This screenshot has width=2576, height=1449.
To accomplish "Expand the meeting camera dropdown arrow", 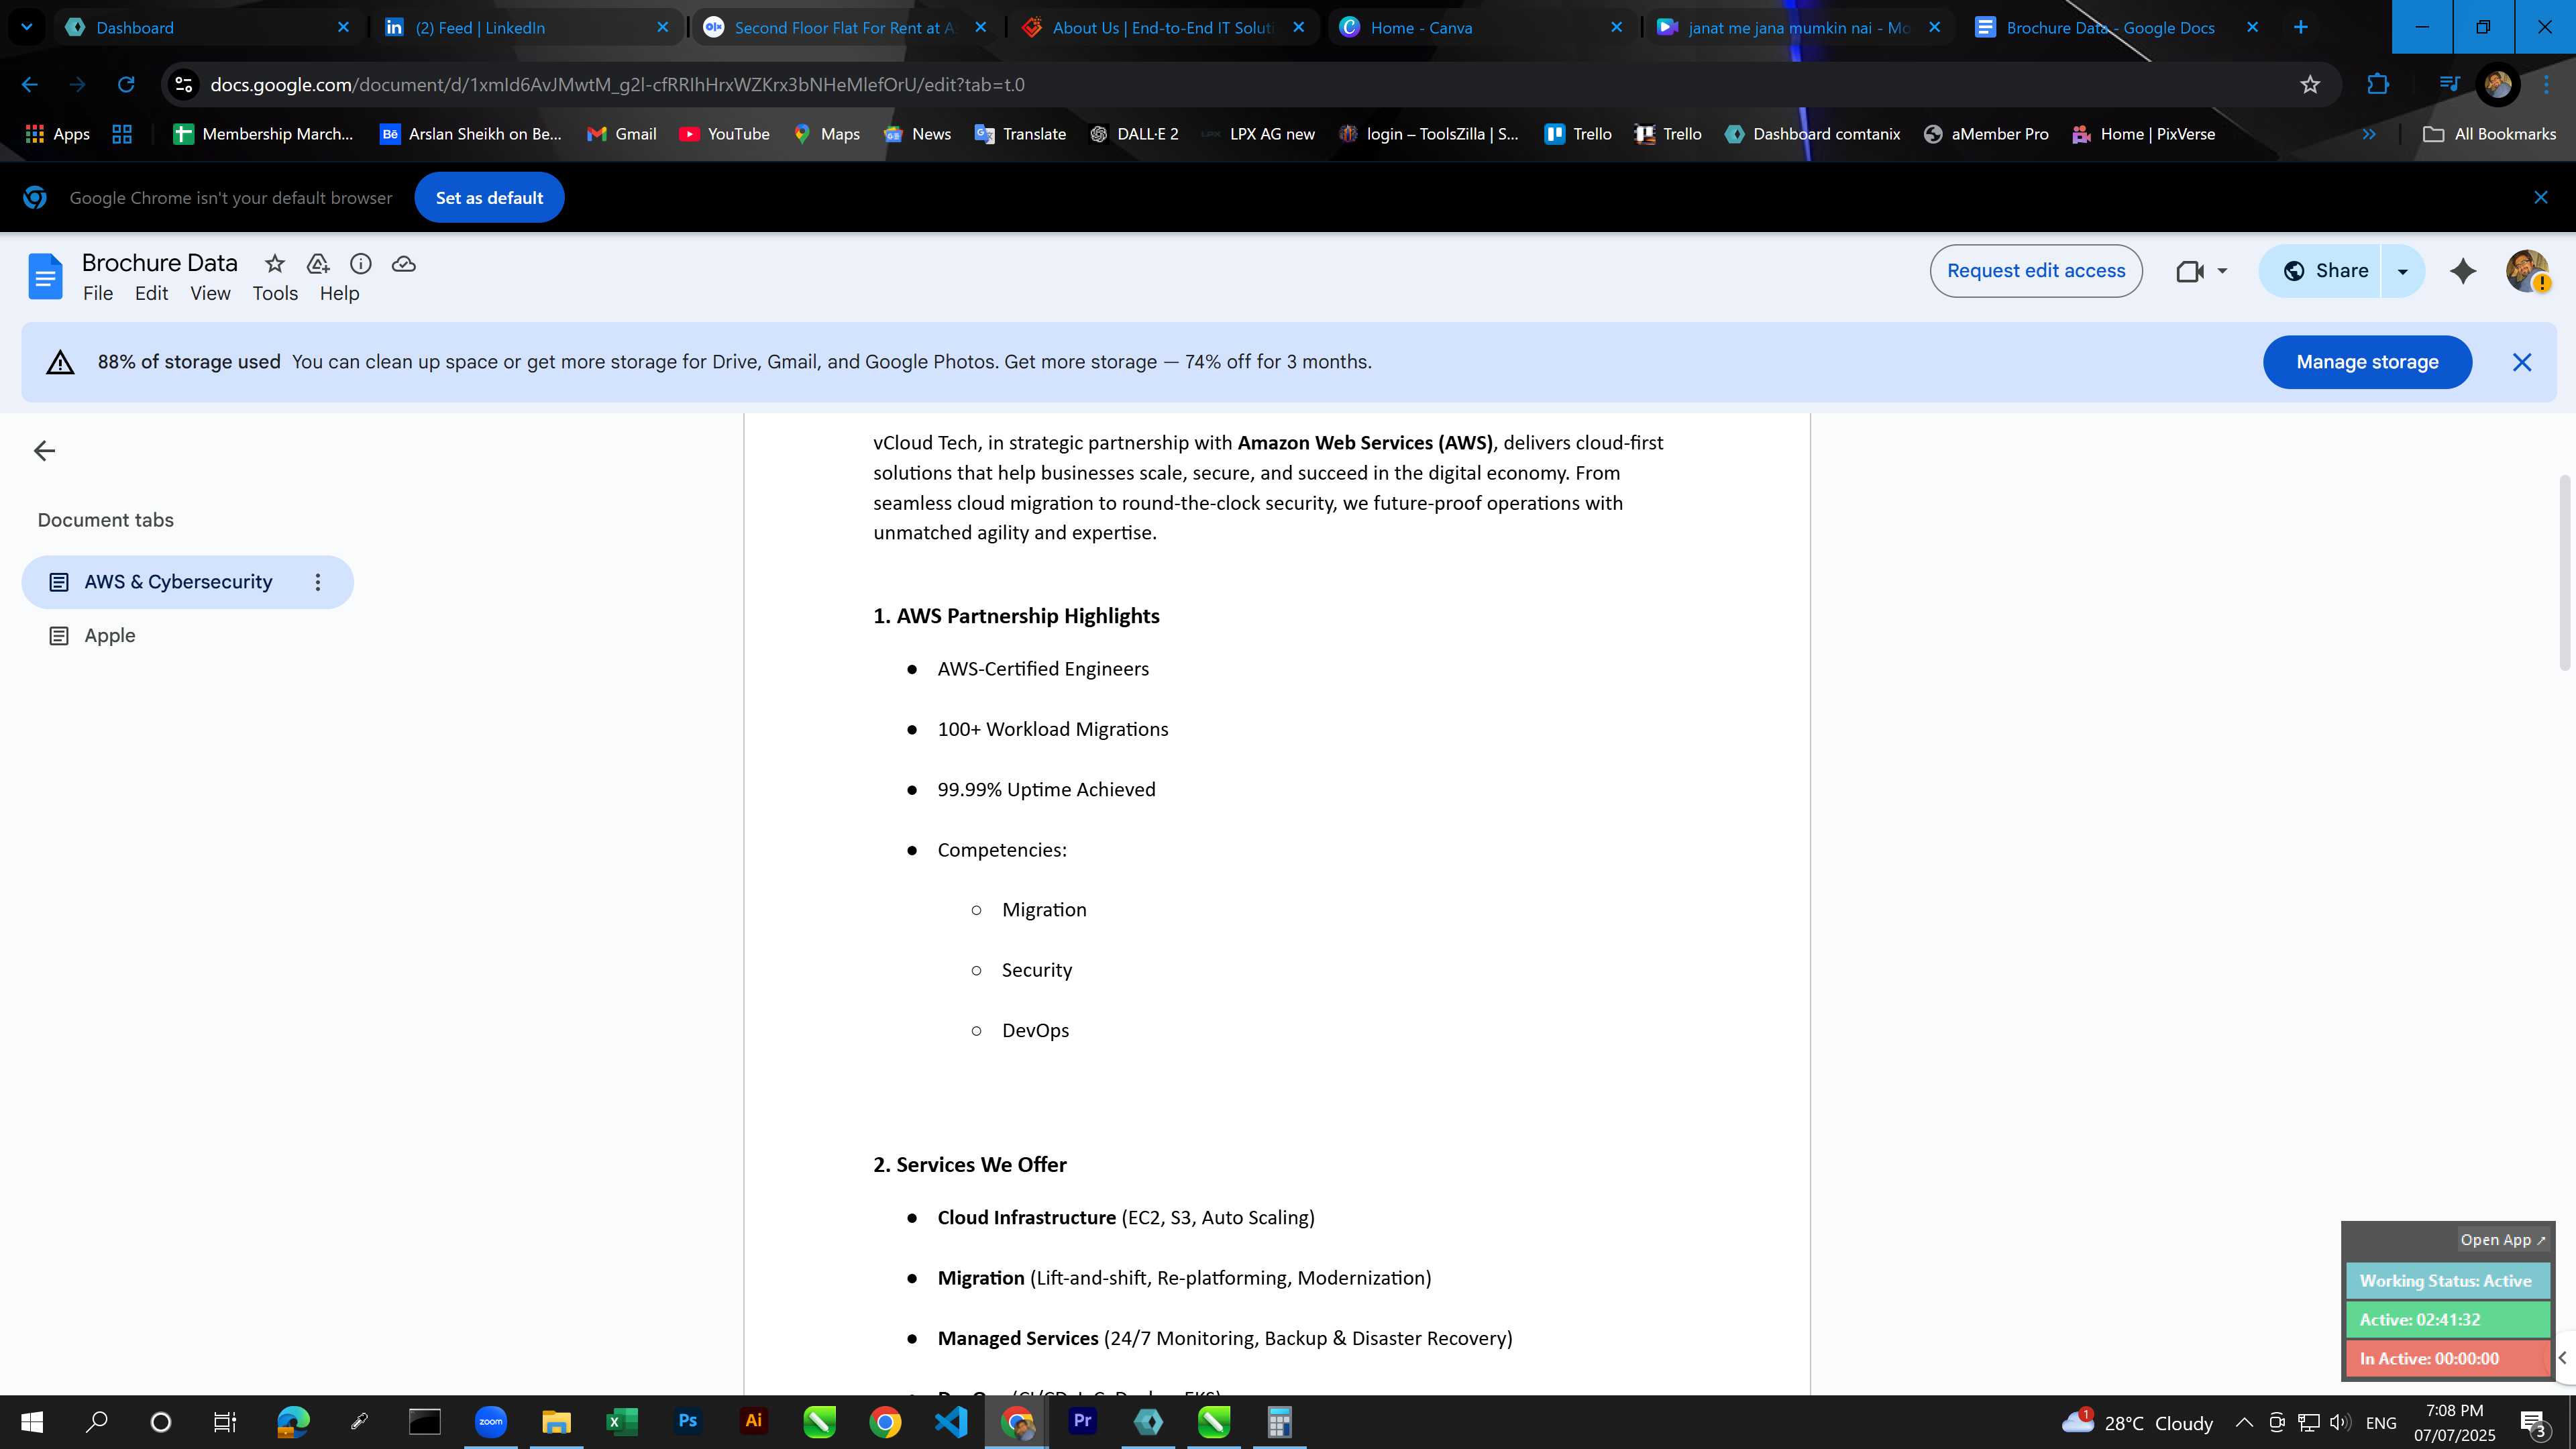I will point(2222,271).
